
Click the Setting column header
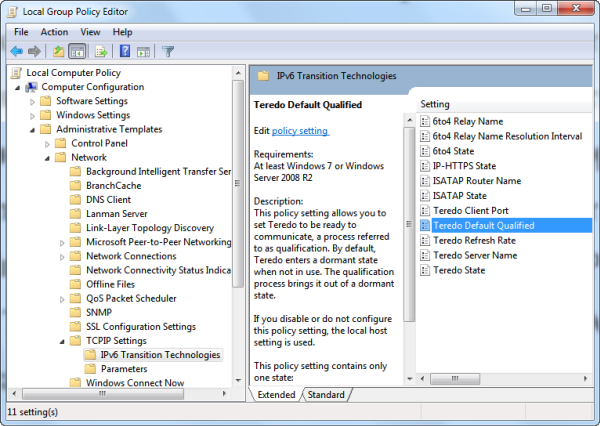435,104
